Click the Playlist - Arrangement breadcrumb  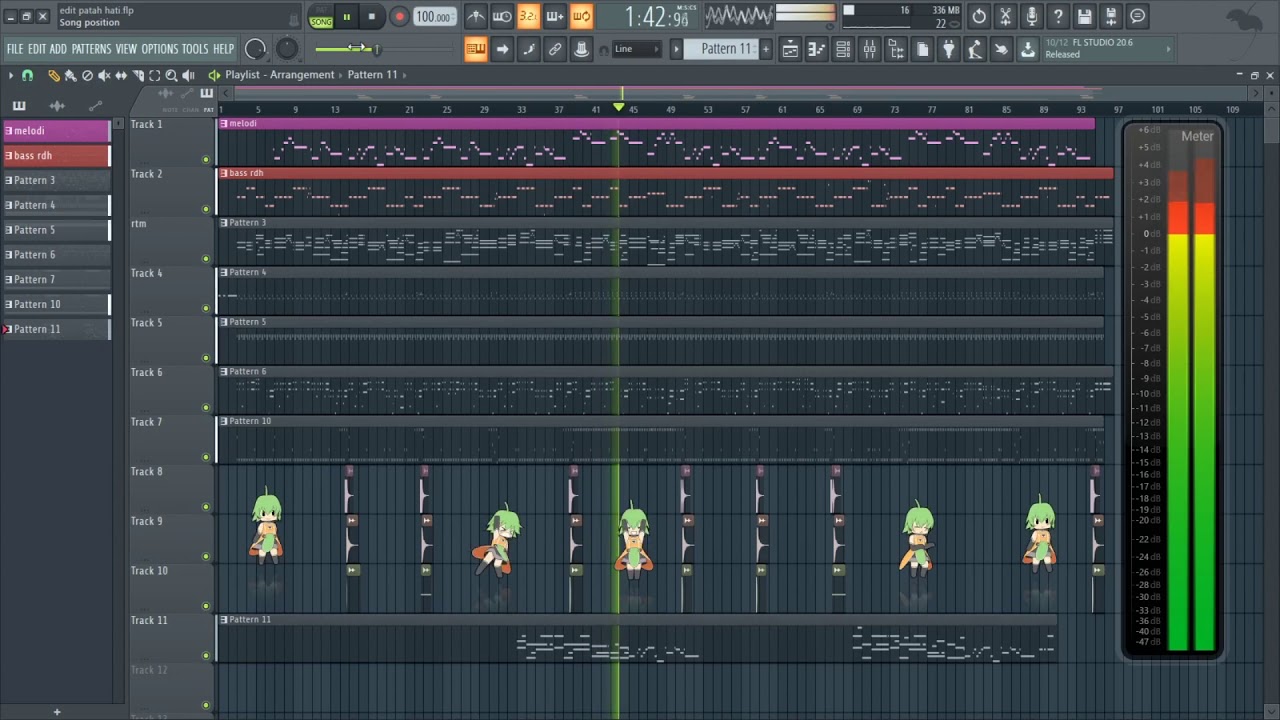coord(280,75)
